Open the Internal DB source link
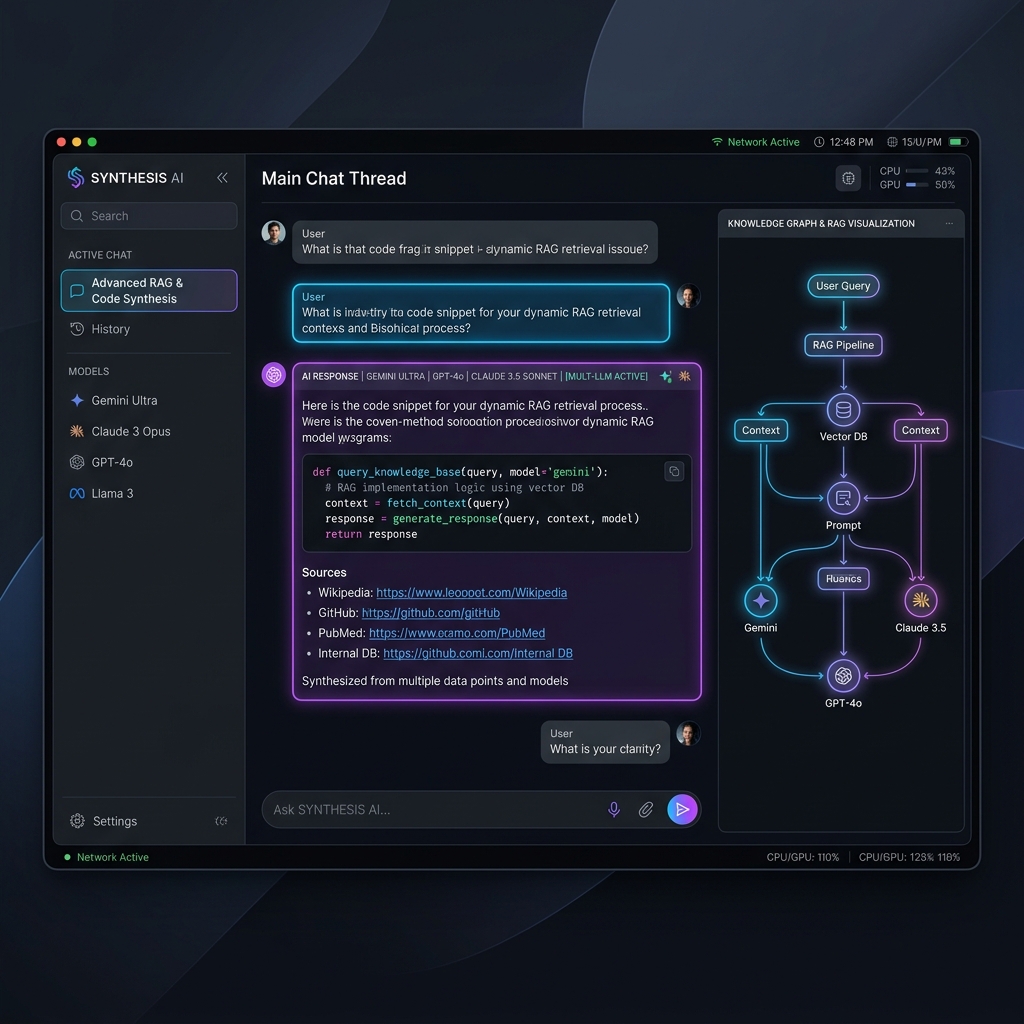 pyautogui.click(x=477, y=653)
